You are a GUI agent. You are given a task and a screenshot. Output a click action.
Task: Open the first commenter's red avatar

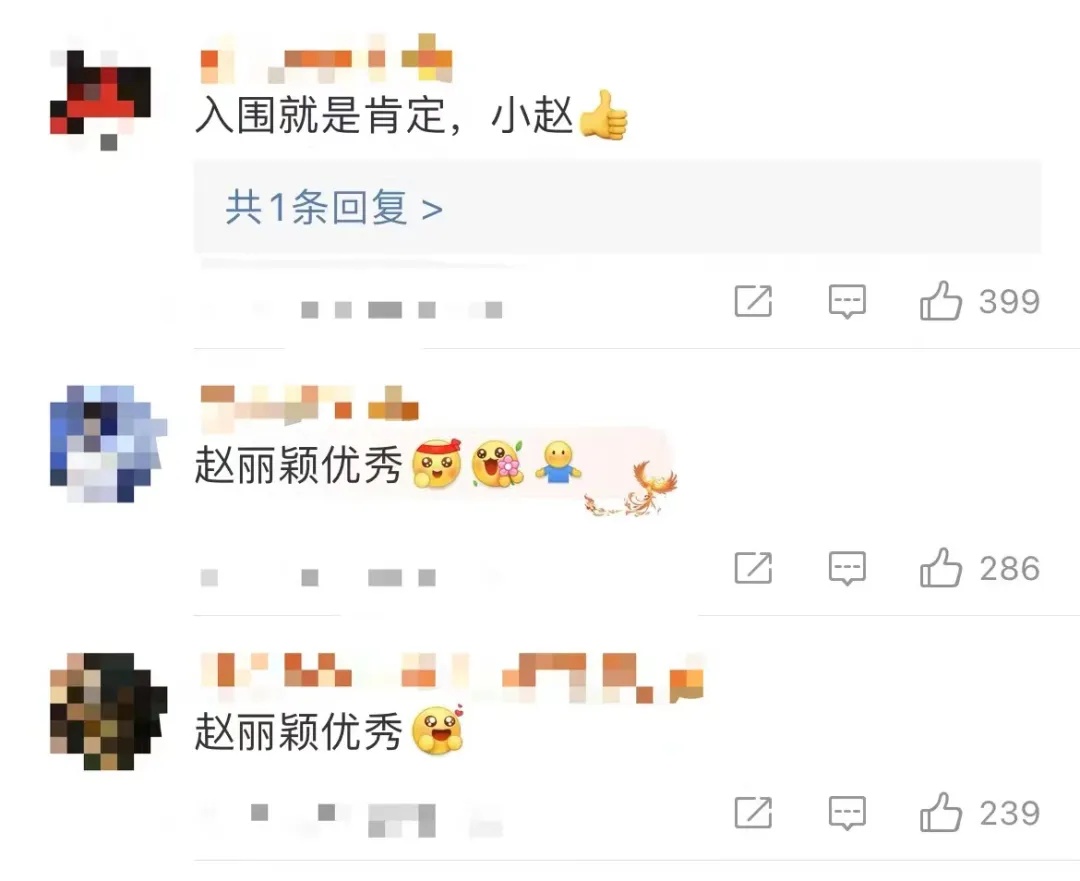point(101,100)
